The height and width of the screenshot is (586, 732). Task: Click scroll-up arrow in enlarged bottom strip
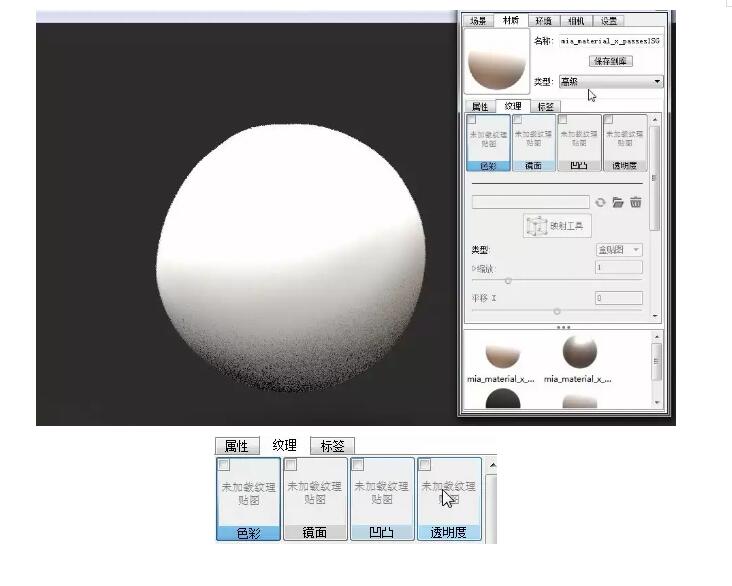(493, 465)
